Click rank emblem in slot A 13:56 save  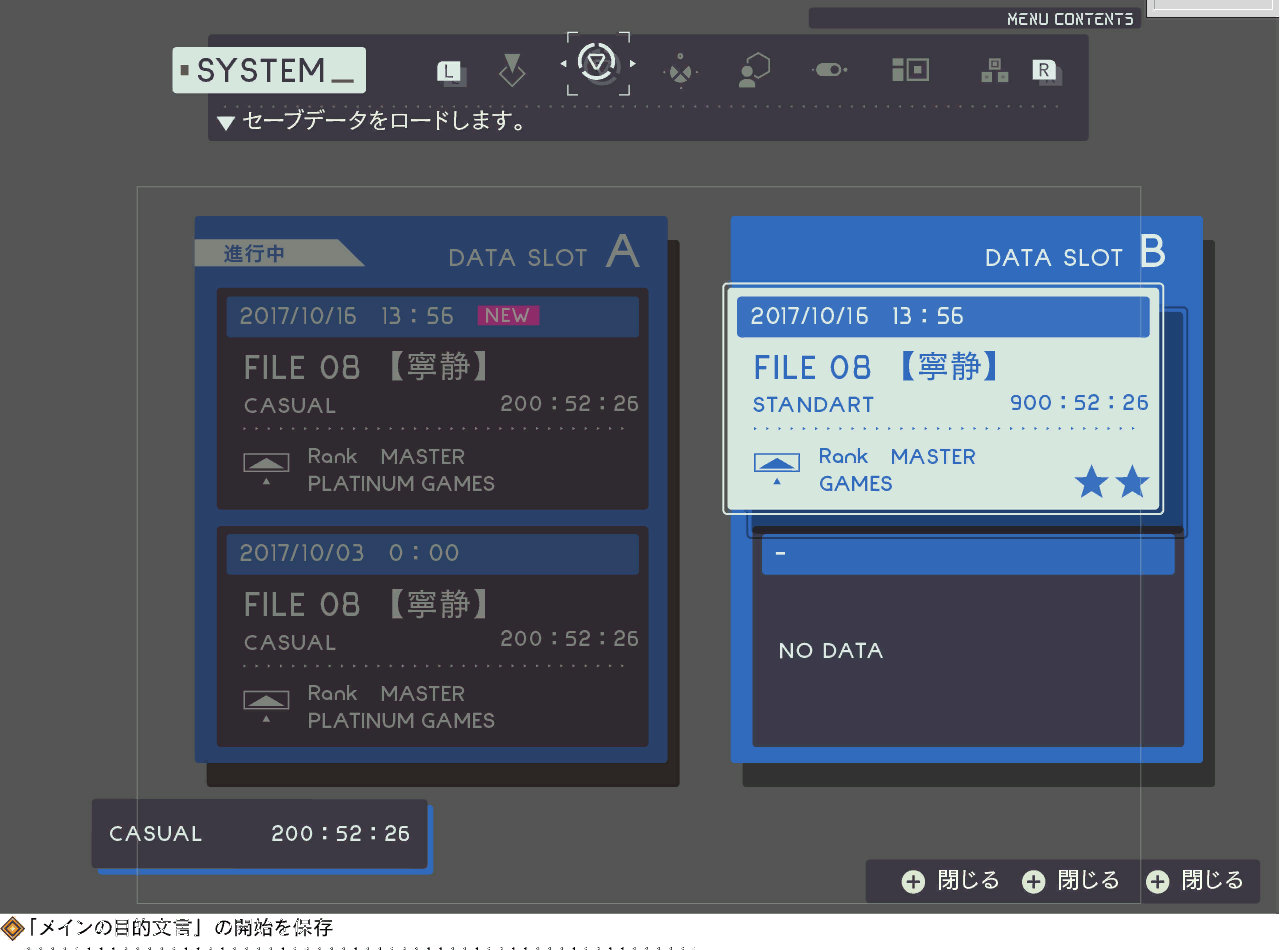tap(266, 468)
